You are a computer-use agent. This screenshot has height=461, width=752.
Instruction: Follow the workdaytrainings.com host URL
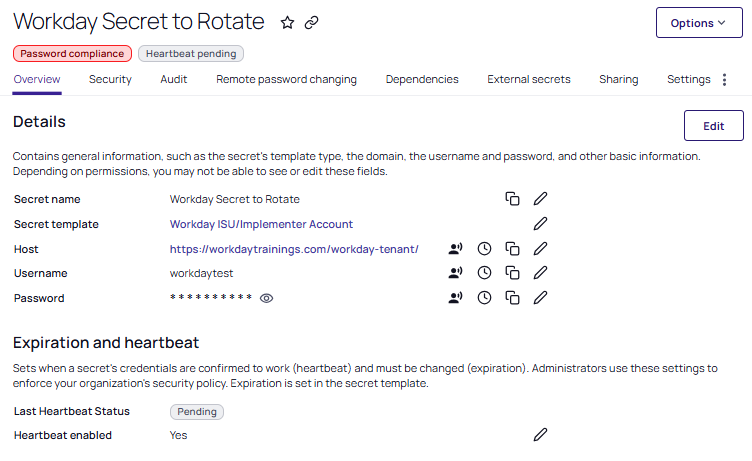click(294, 249)
